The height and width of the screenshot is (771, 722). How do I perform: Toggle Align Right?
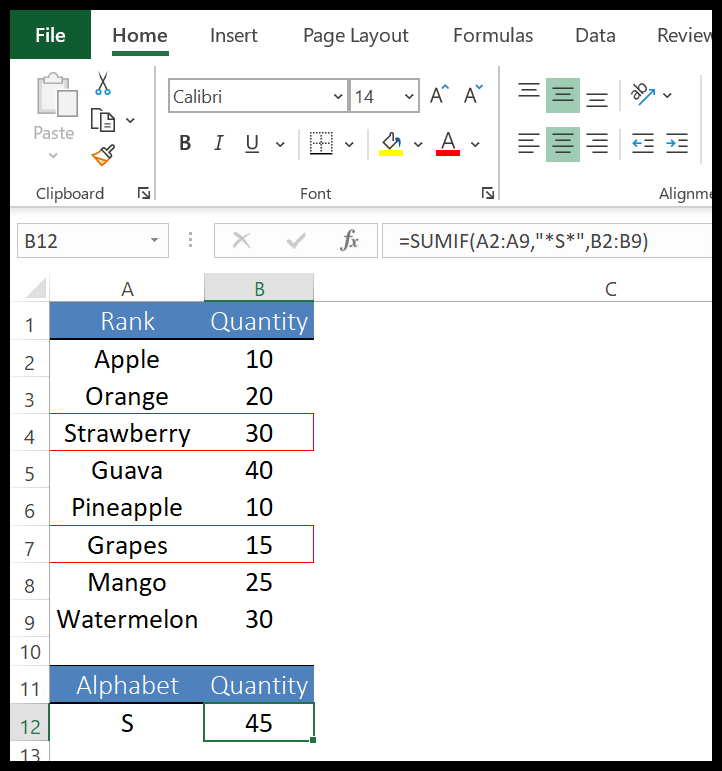[597, 144]
